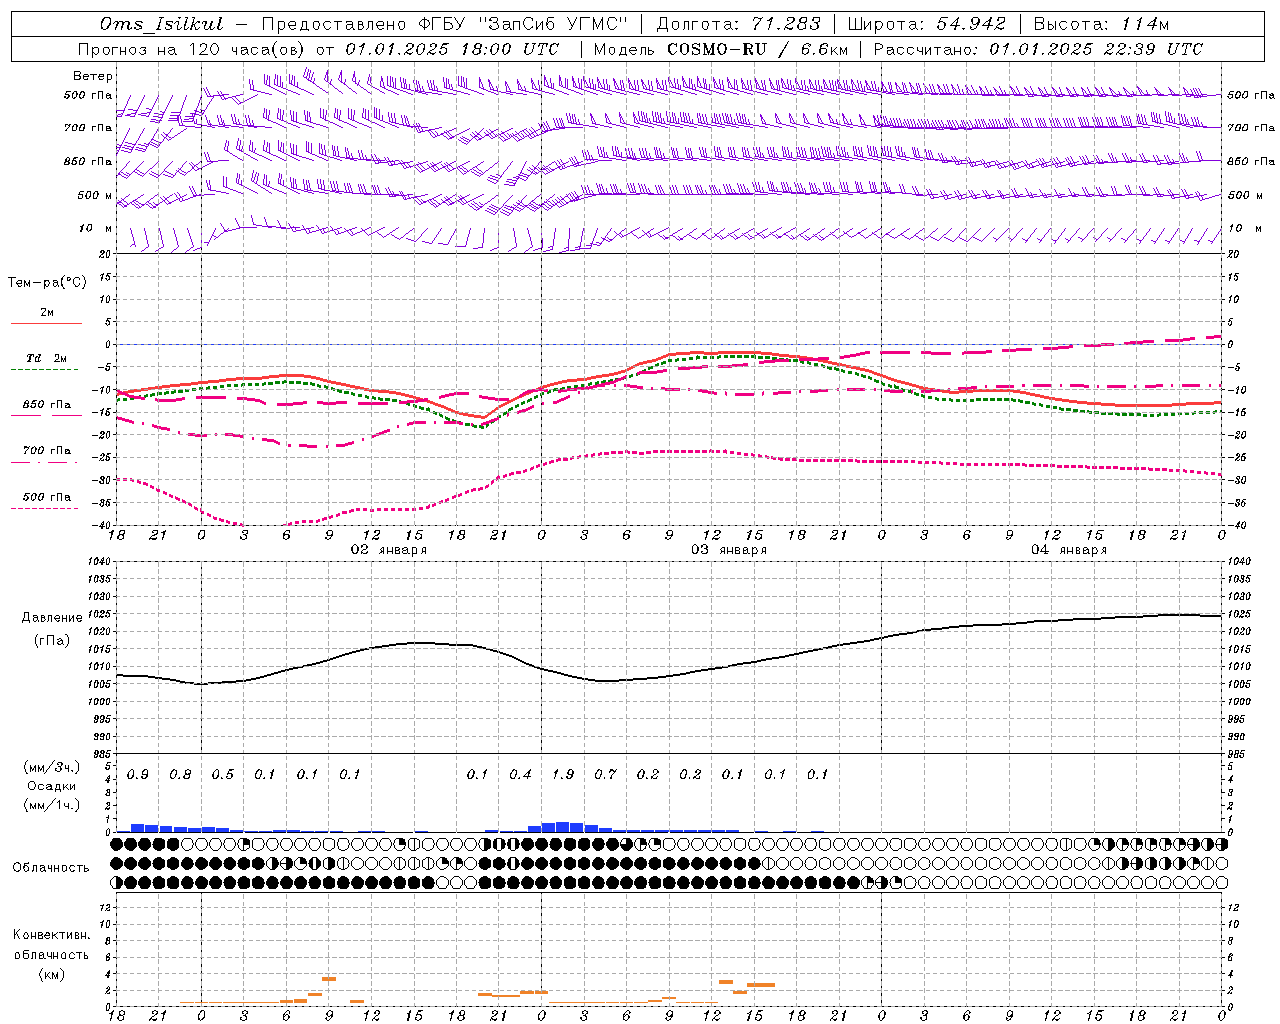Click the date label 02 января
The width and height of the screenshot is (1280, 1024).
389,550
